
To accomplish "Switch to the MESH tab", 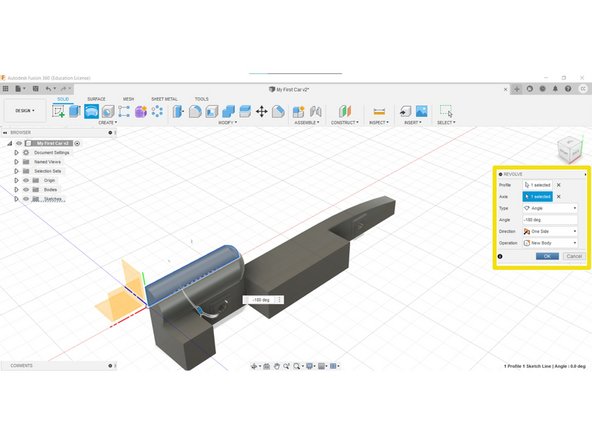I will [128, 99].
